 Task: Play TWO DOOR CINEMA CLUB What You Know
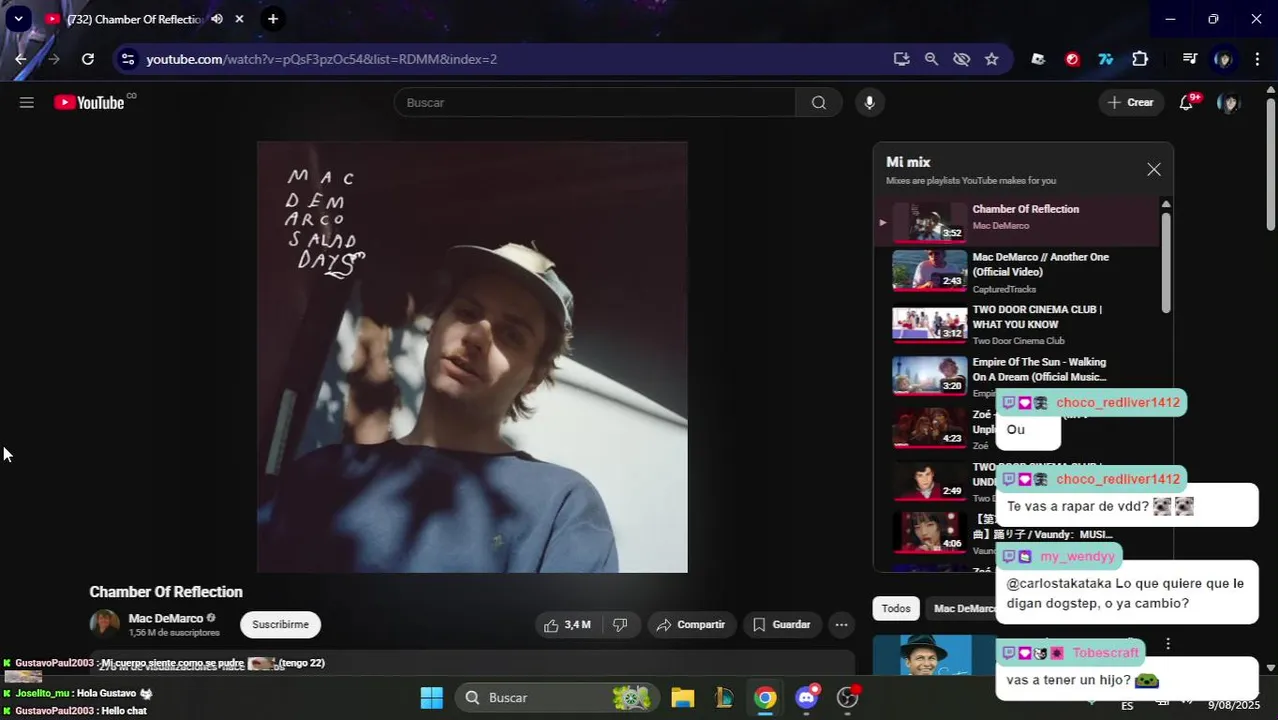1017,324
